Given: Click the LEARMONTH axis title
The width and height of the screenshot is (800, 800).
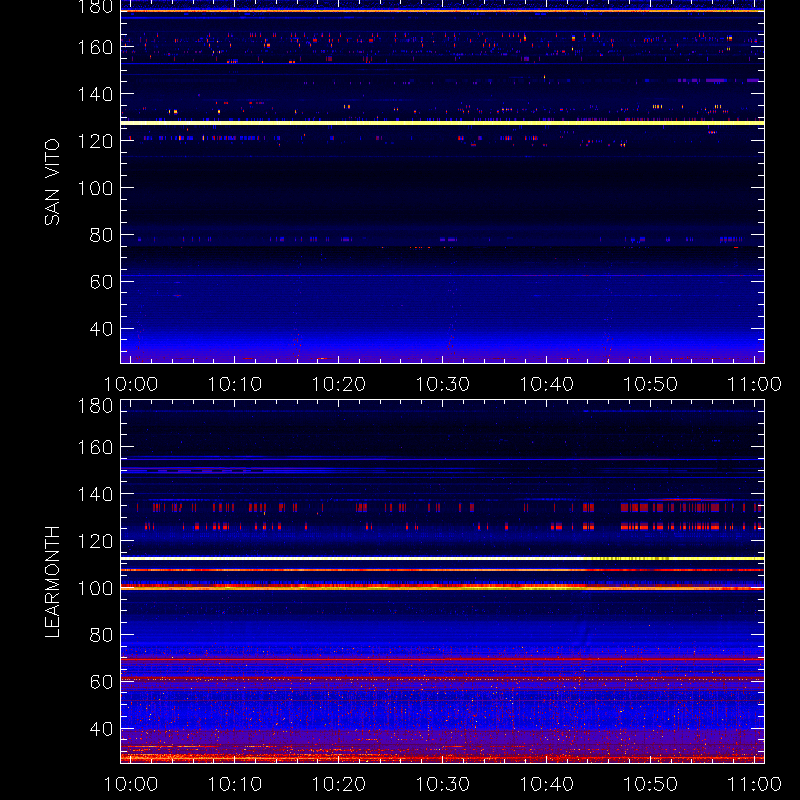Looking at the screenshot, I should coord(52,582).
